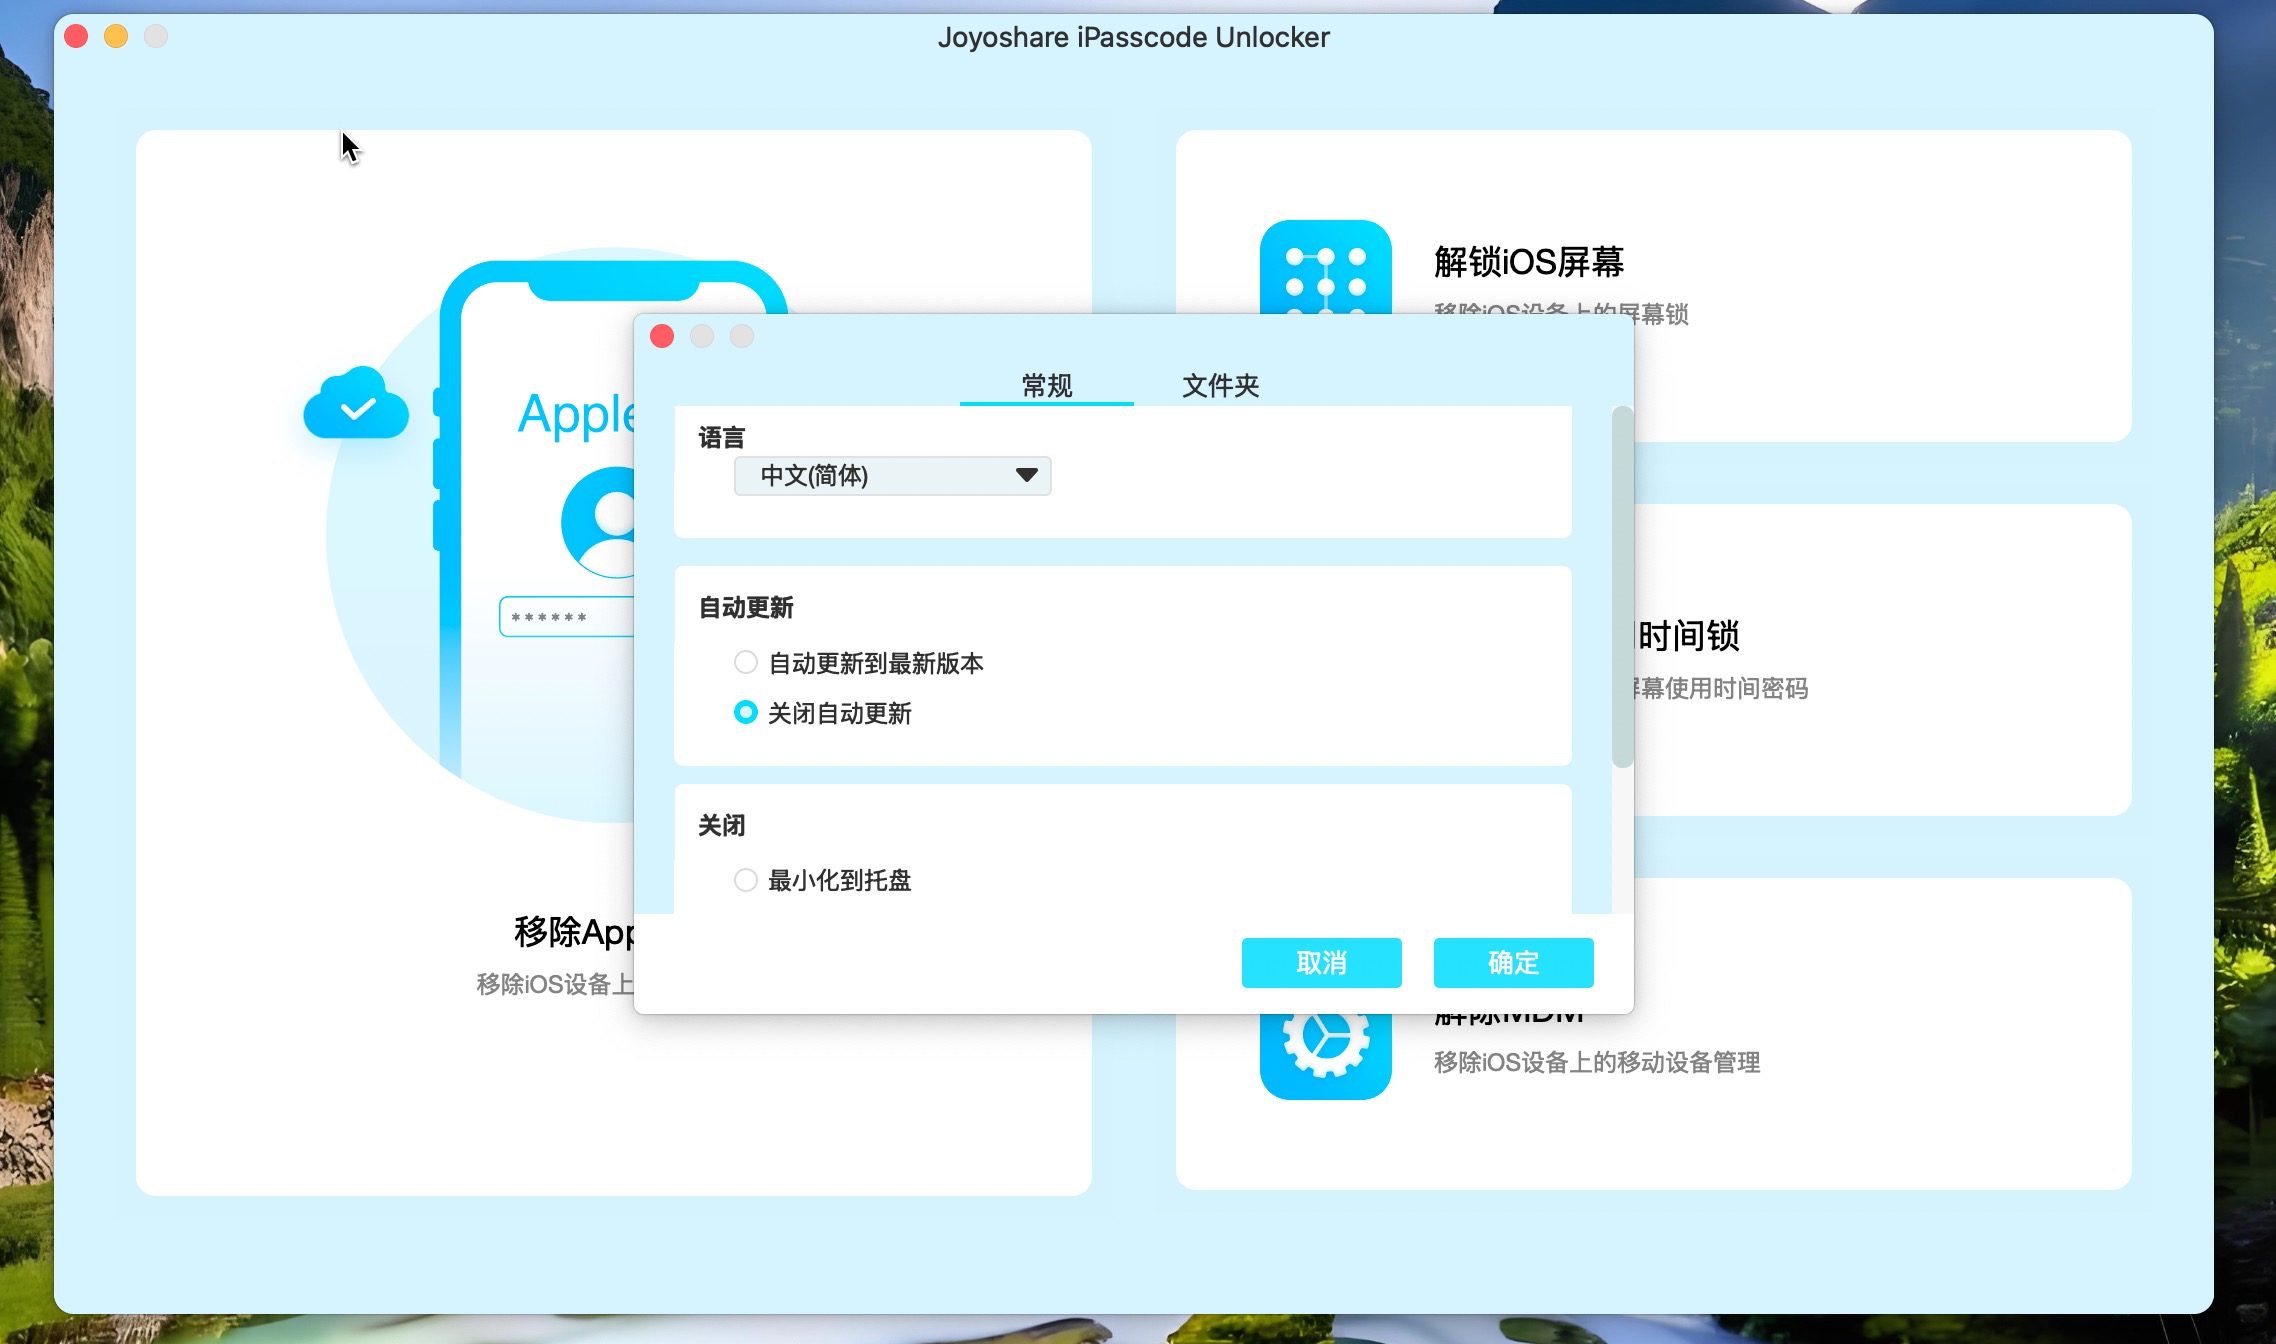Click the 确定 button
Image resolution: width=2276 pixels, height=1344 pixels.
pos(1513,962)
